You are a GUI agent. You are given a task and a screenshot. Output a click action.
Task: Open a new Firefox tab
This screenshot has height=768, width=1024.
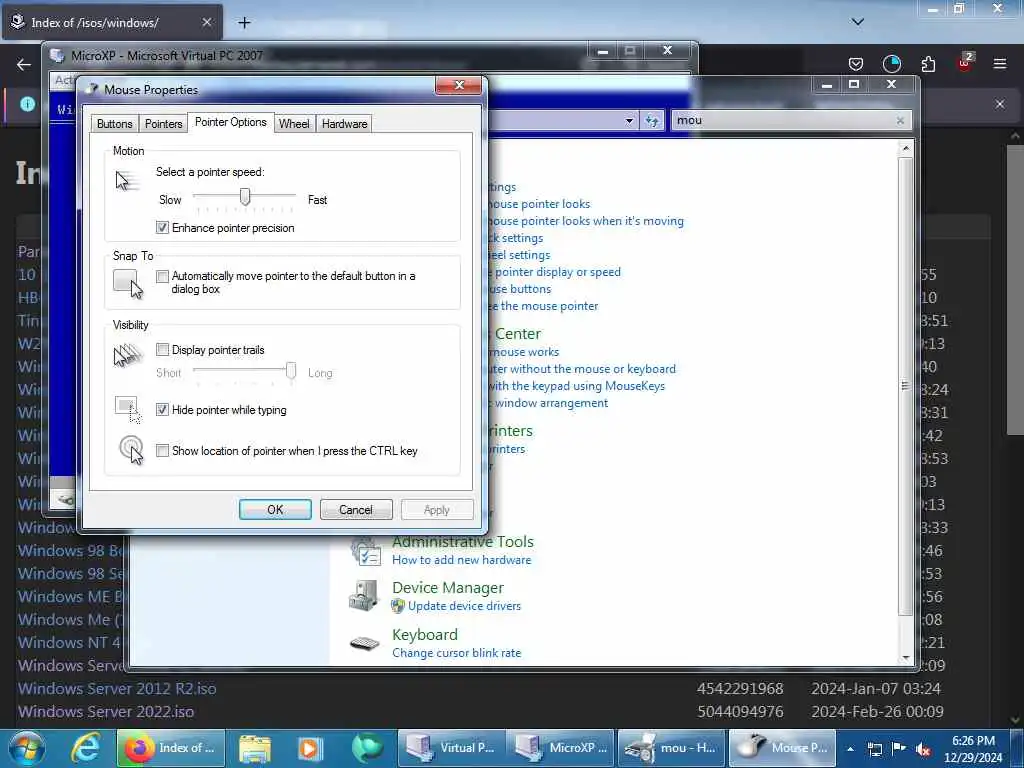pyautogui.click(x=244, y=23)
